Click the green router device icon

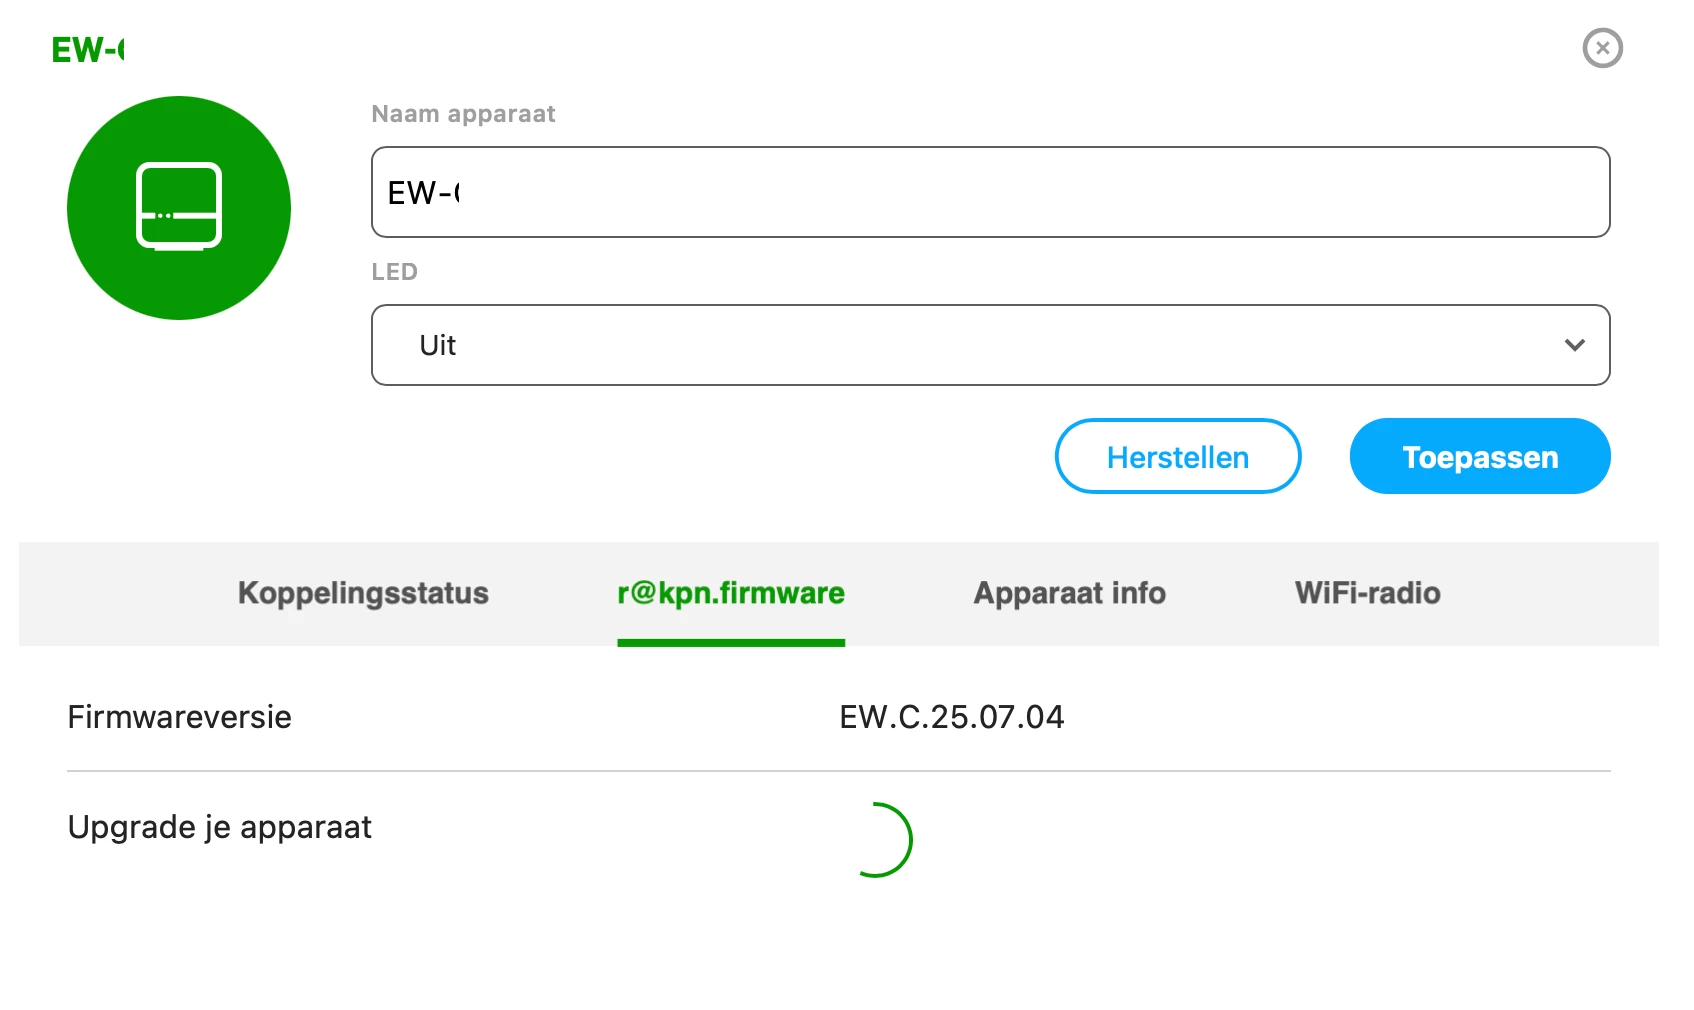click(179, 208)
